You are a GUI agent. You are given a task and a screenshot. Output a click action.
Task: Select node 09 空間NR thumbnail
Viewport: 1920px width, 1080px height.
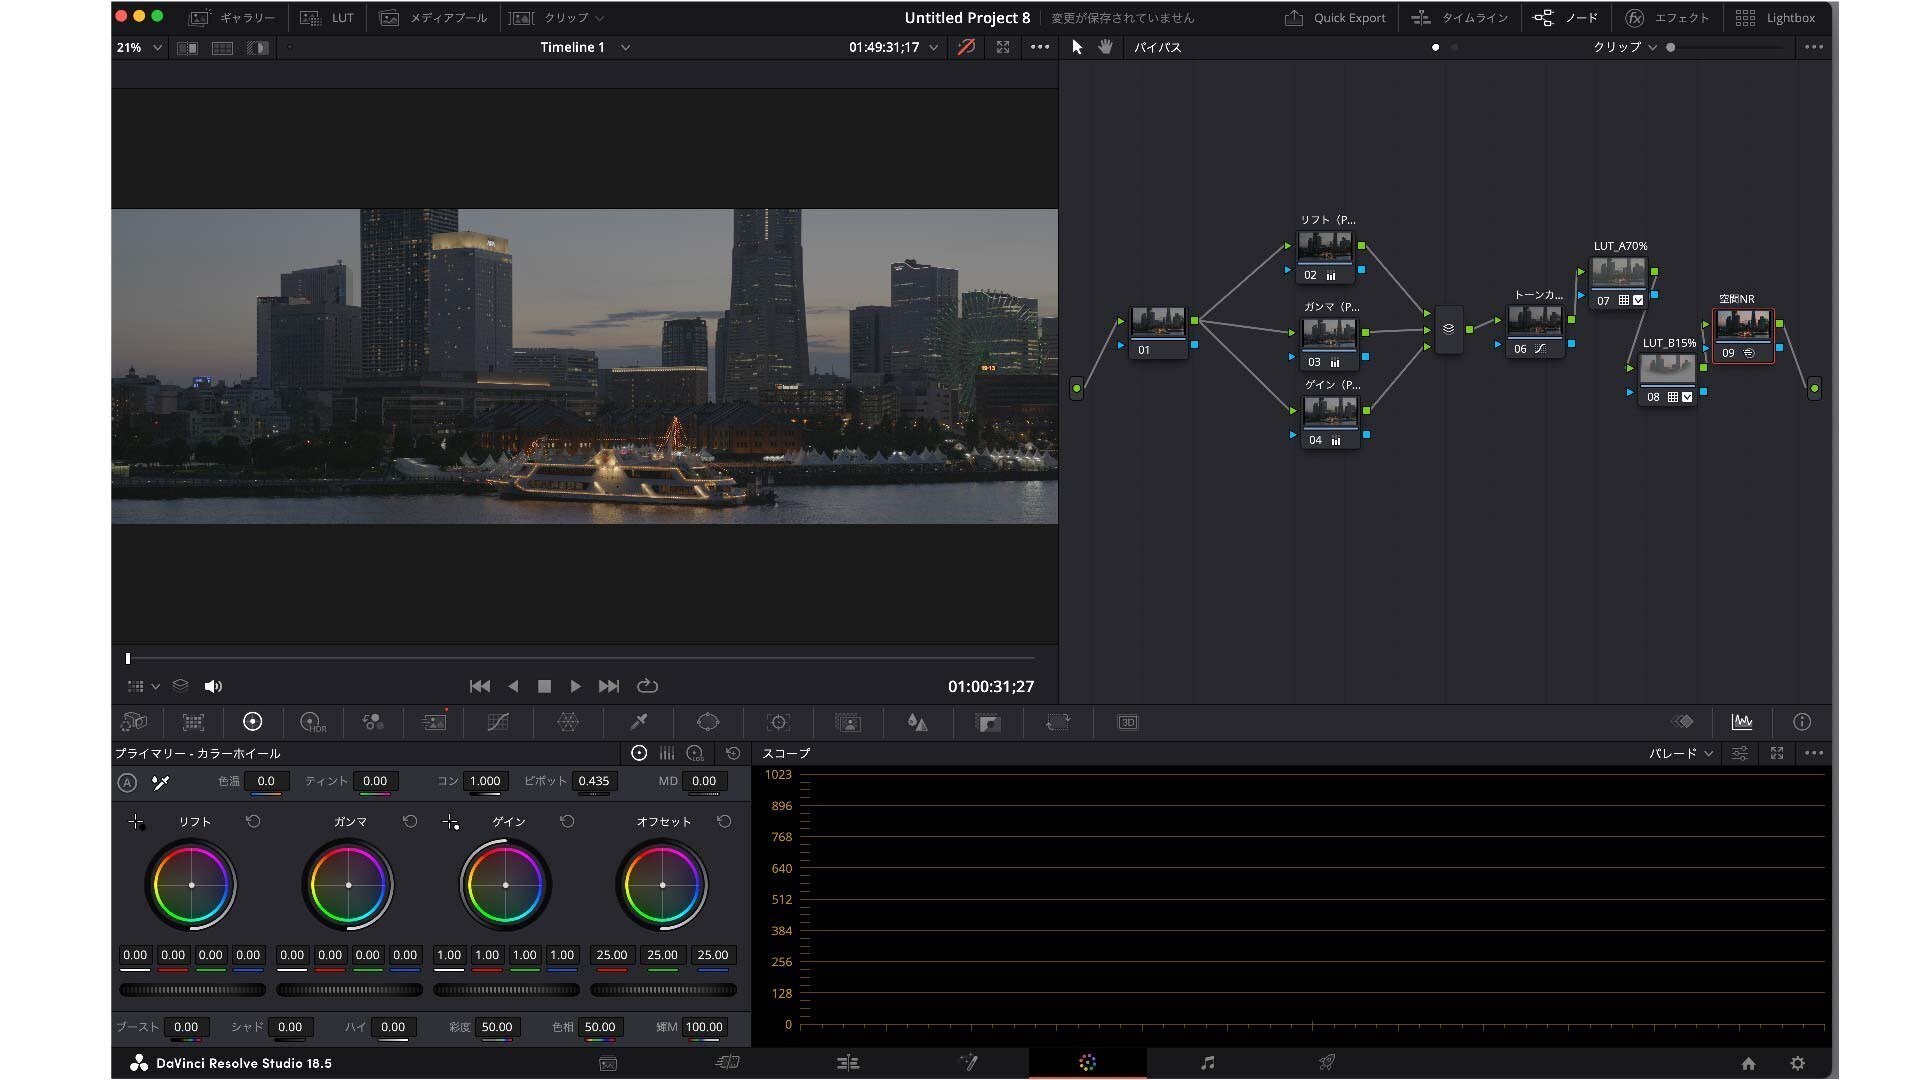[x=1743, y=325]
